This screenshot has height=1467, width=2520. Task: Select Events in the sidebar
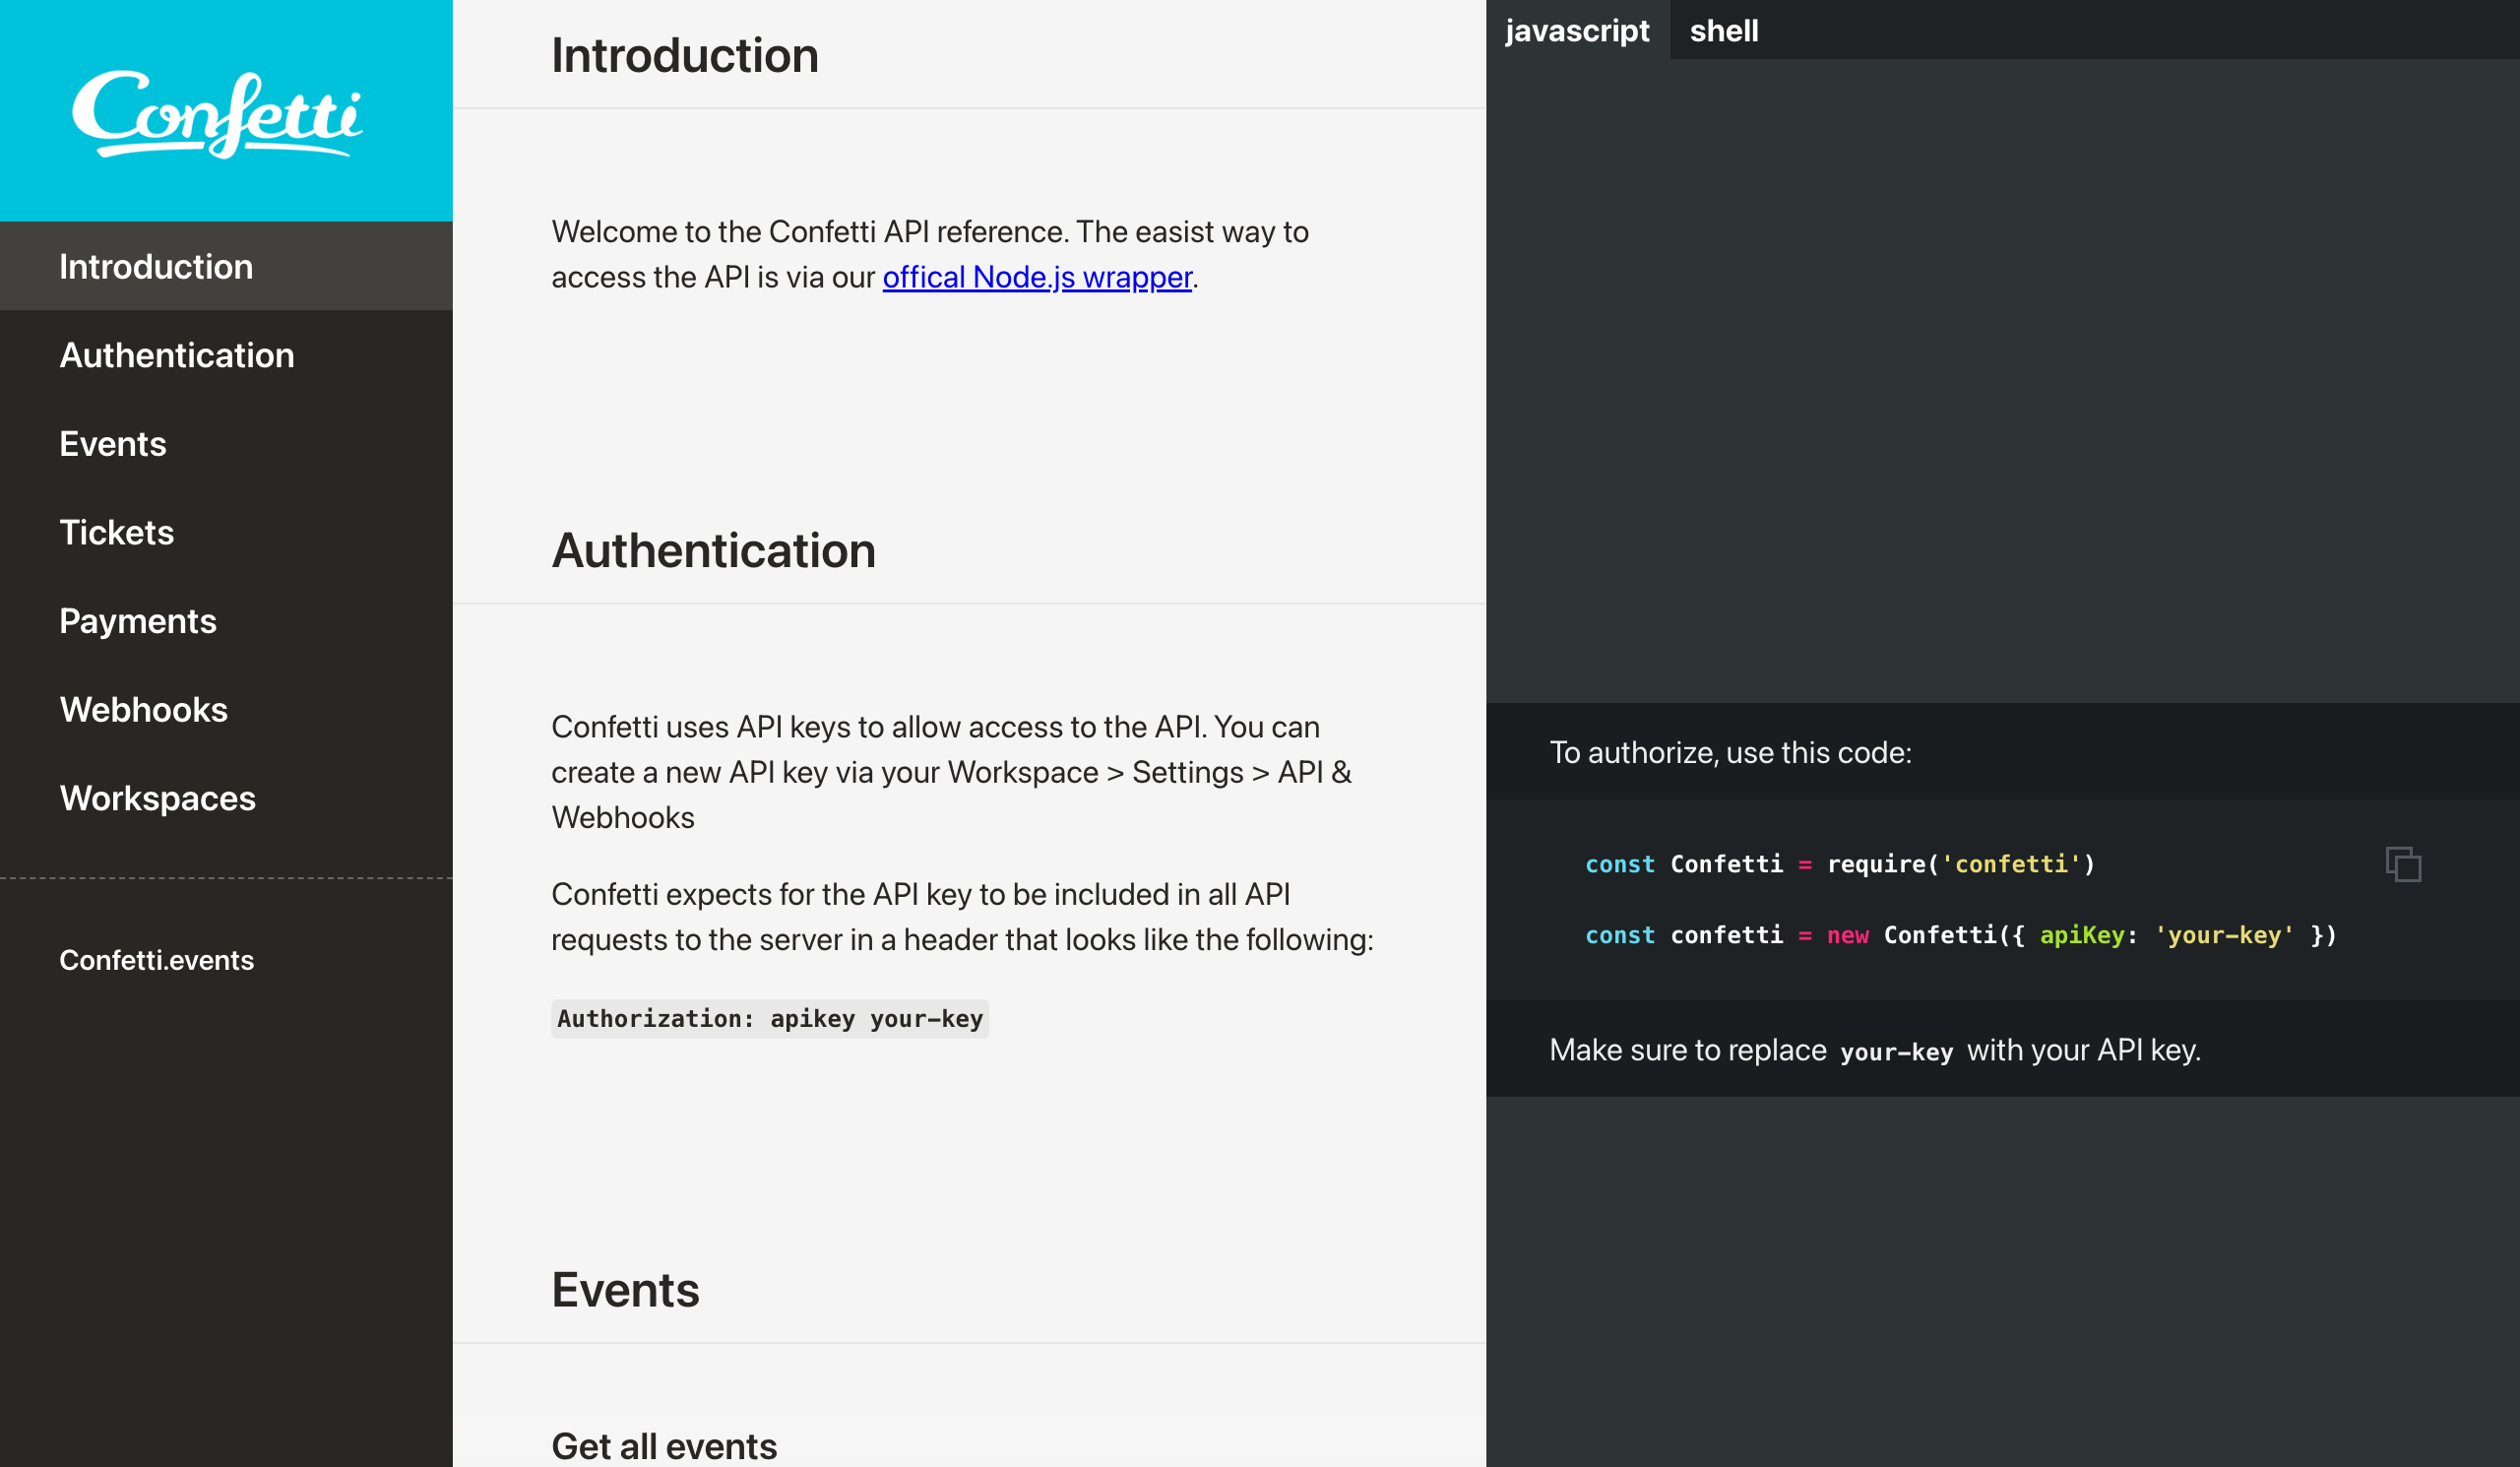point(226,443)
